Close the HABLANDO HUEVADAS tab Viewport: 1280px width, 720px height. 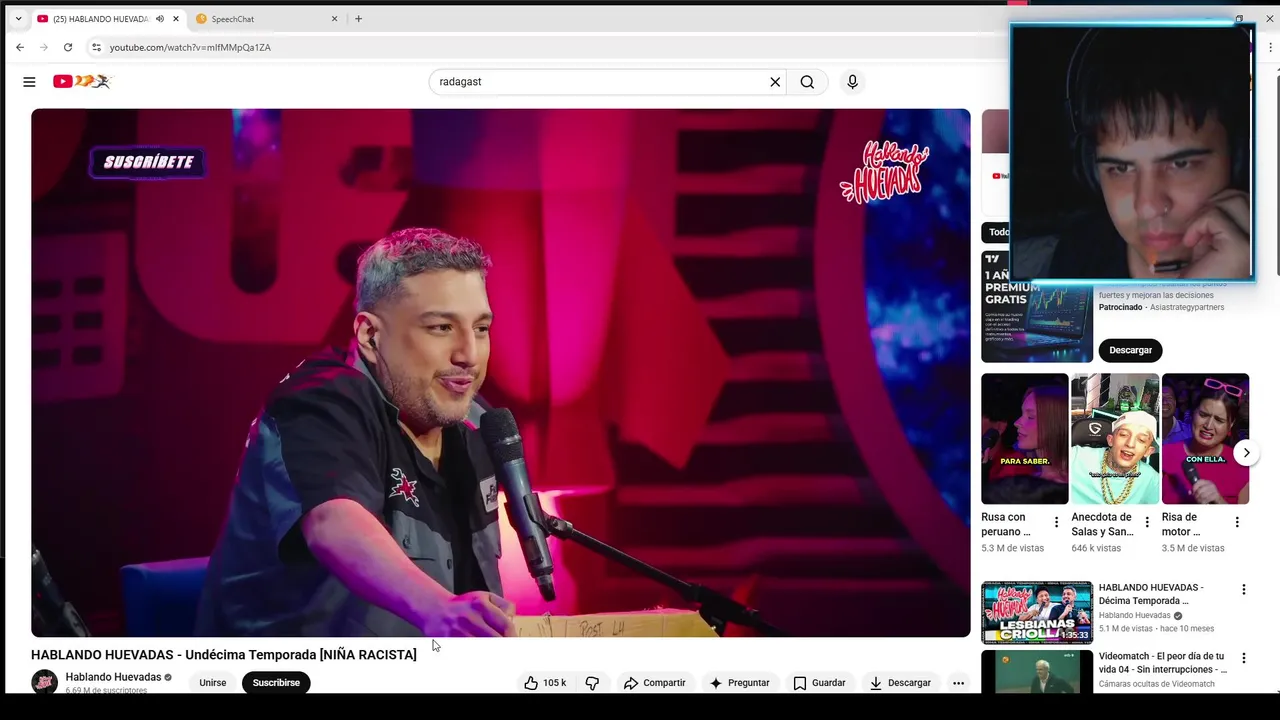point(176,19)
